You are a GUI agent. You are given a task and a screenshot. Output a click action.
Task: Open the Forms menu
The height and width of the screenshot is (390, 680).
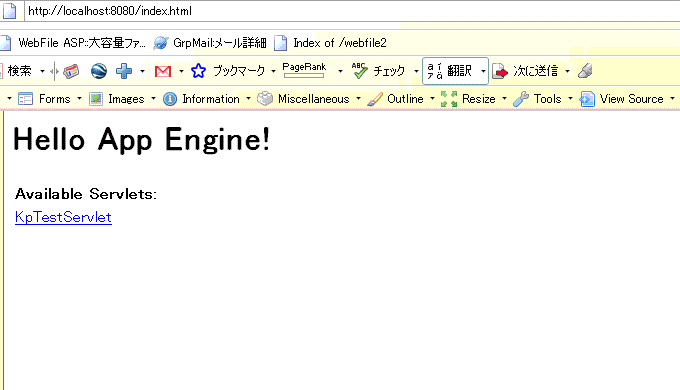[55, 99]
